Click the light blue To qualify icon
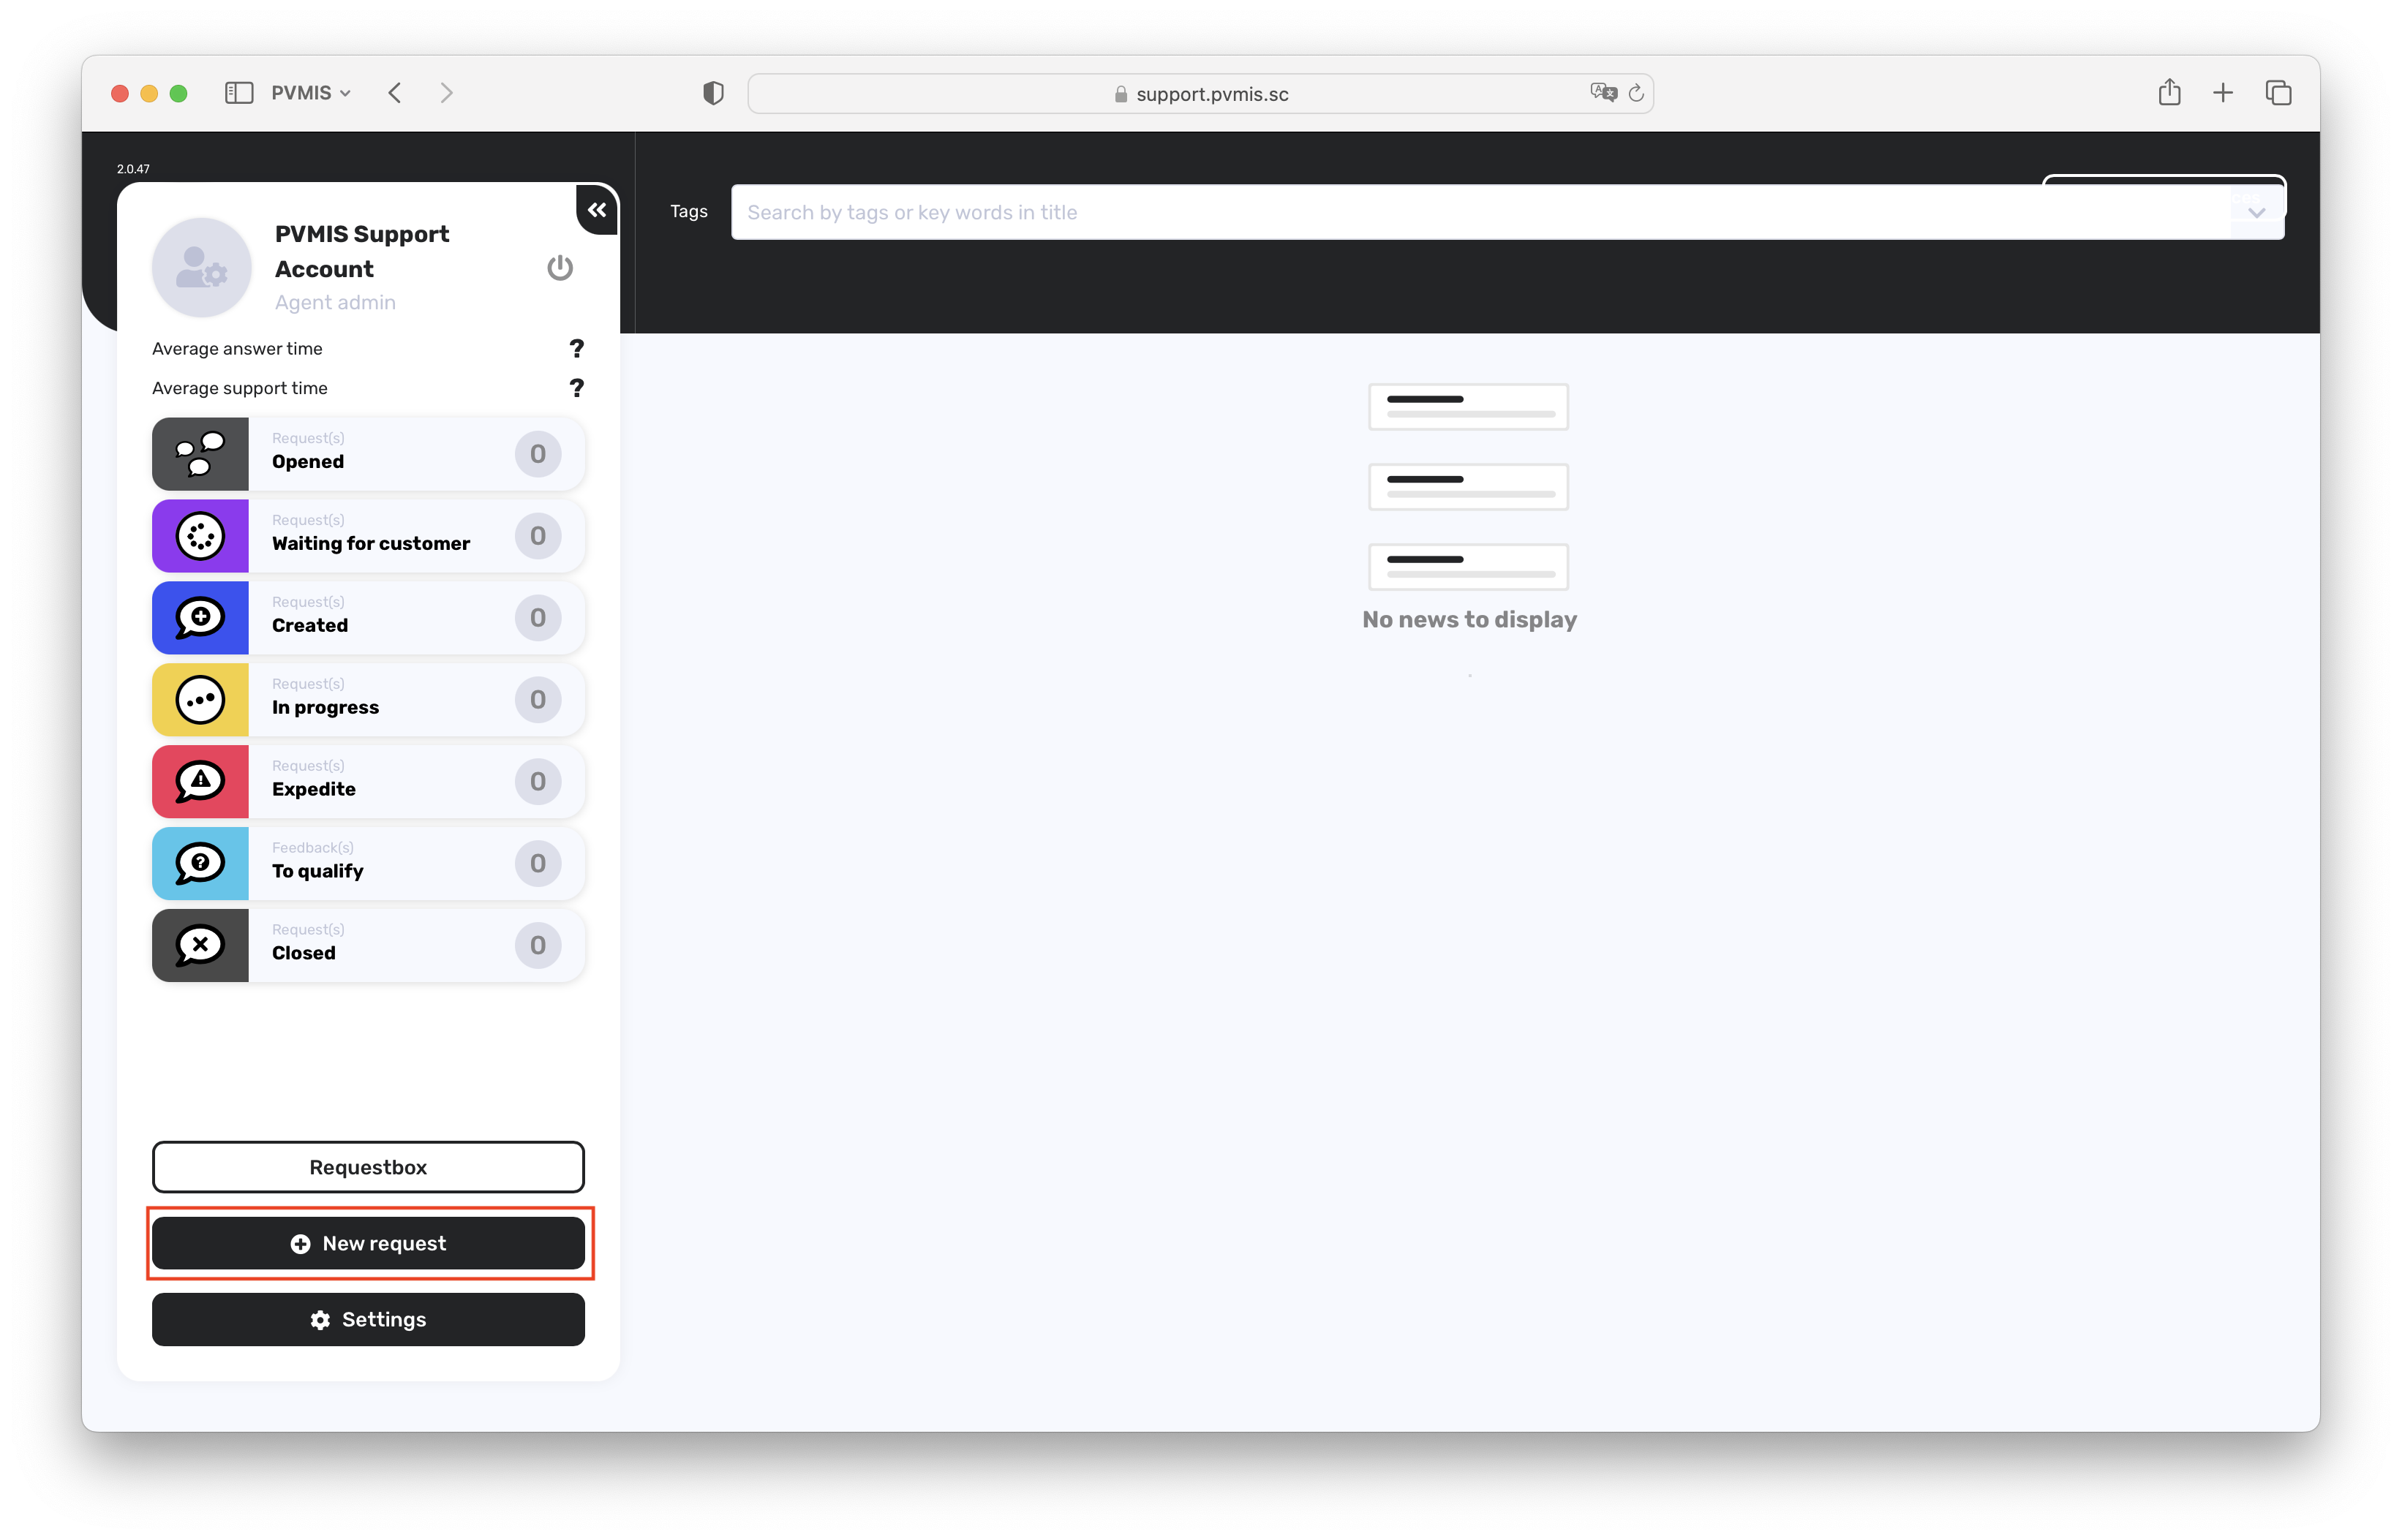The width and height of the screenshot is (2402, 1540). pos(200,864)
